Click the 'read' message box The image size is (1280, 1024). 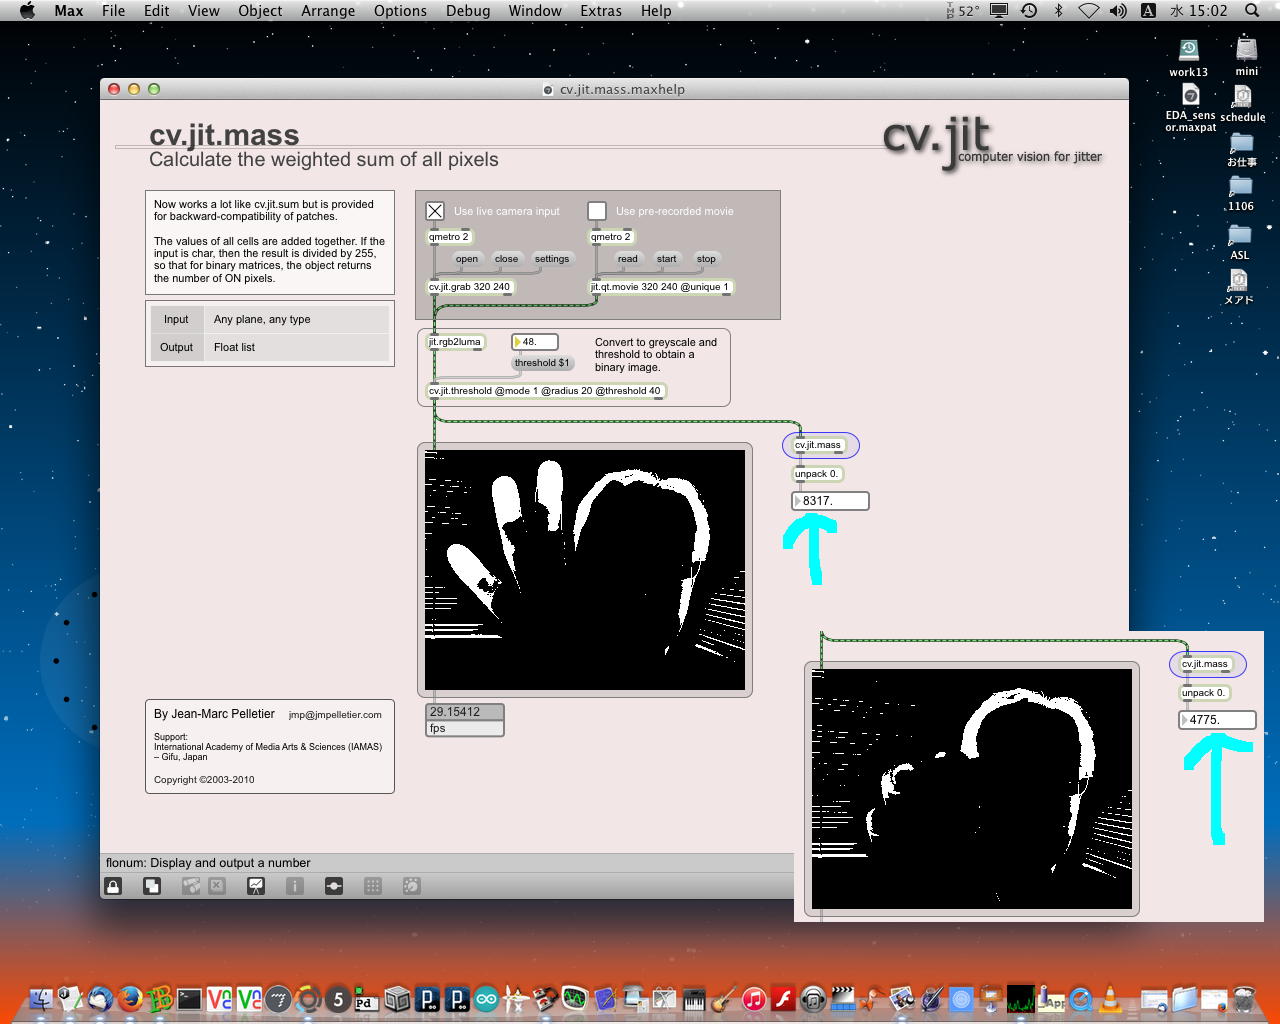(x=627, y=259)
